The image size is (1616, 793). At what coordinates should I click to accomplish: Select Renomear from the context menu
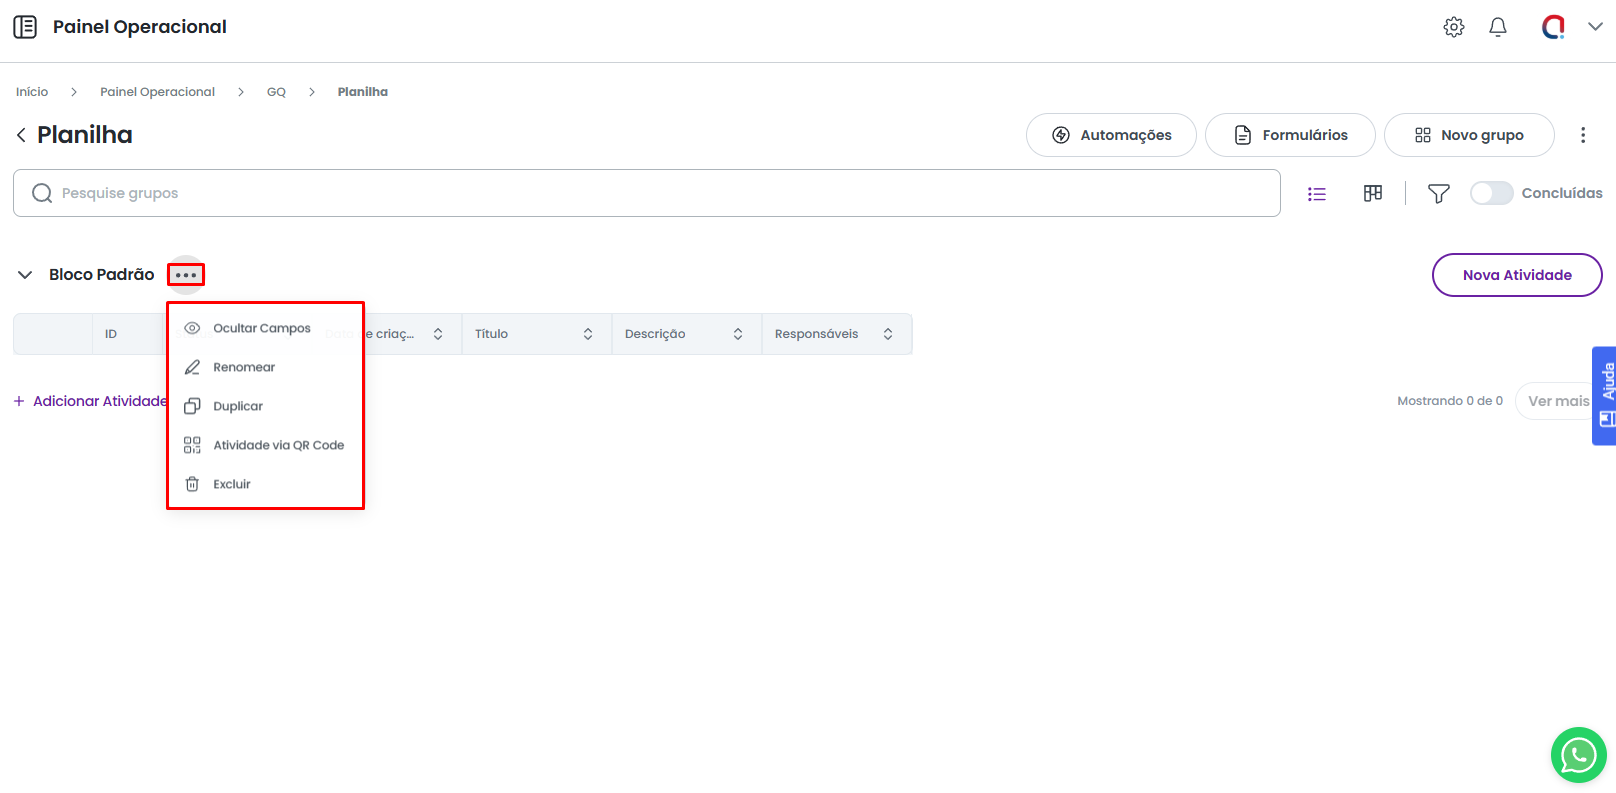(244, 367)
